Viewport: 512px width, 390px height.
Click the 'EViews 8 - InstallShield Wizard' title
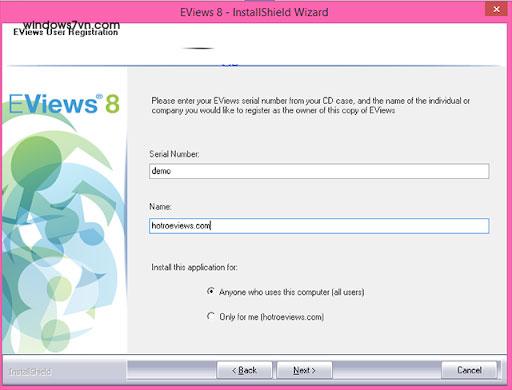click(254, 12)
